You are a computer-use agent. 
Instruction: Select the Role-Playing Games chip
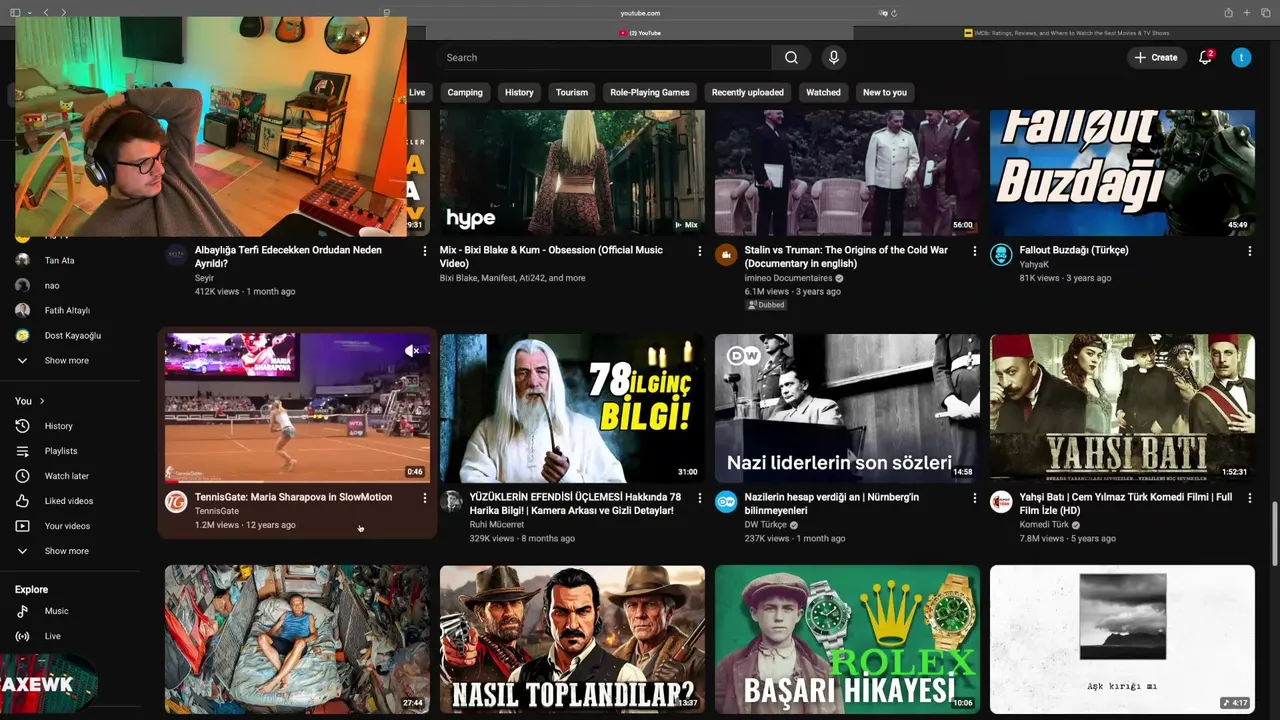(650, 92)
